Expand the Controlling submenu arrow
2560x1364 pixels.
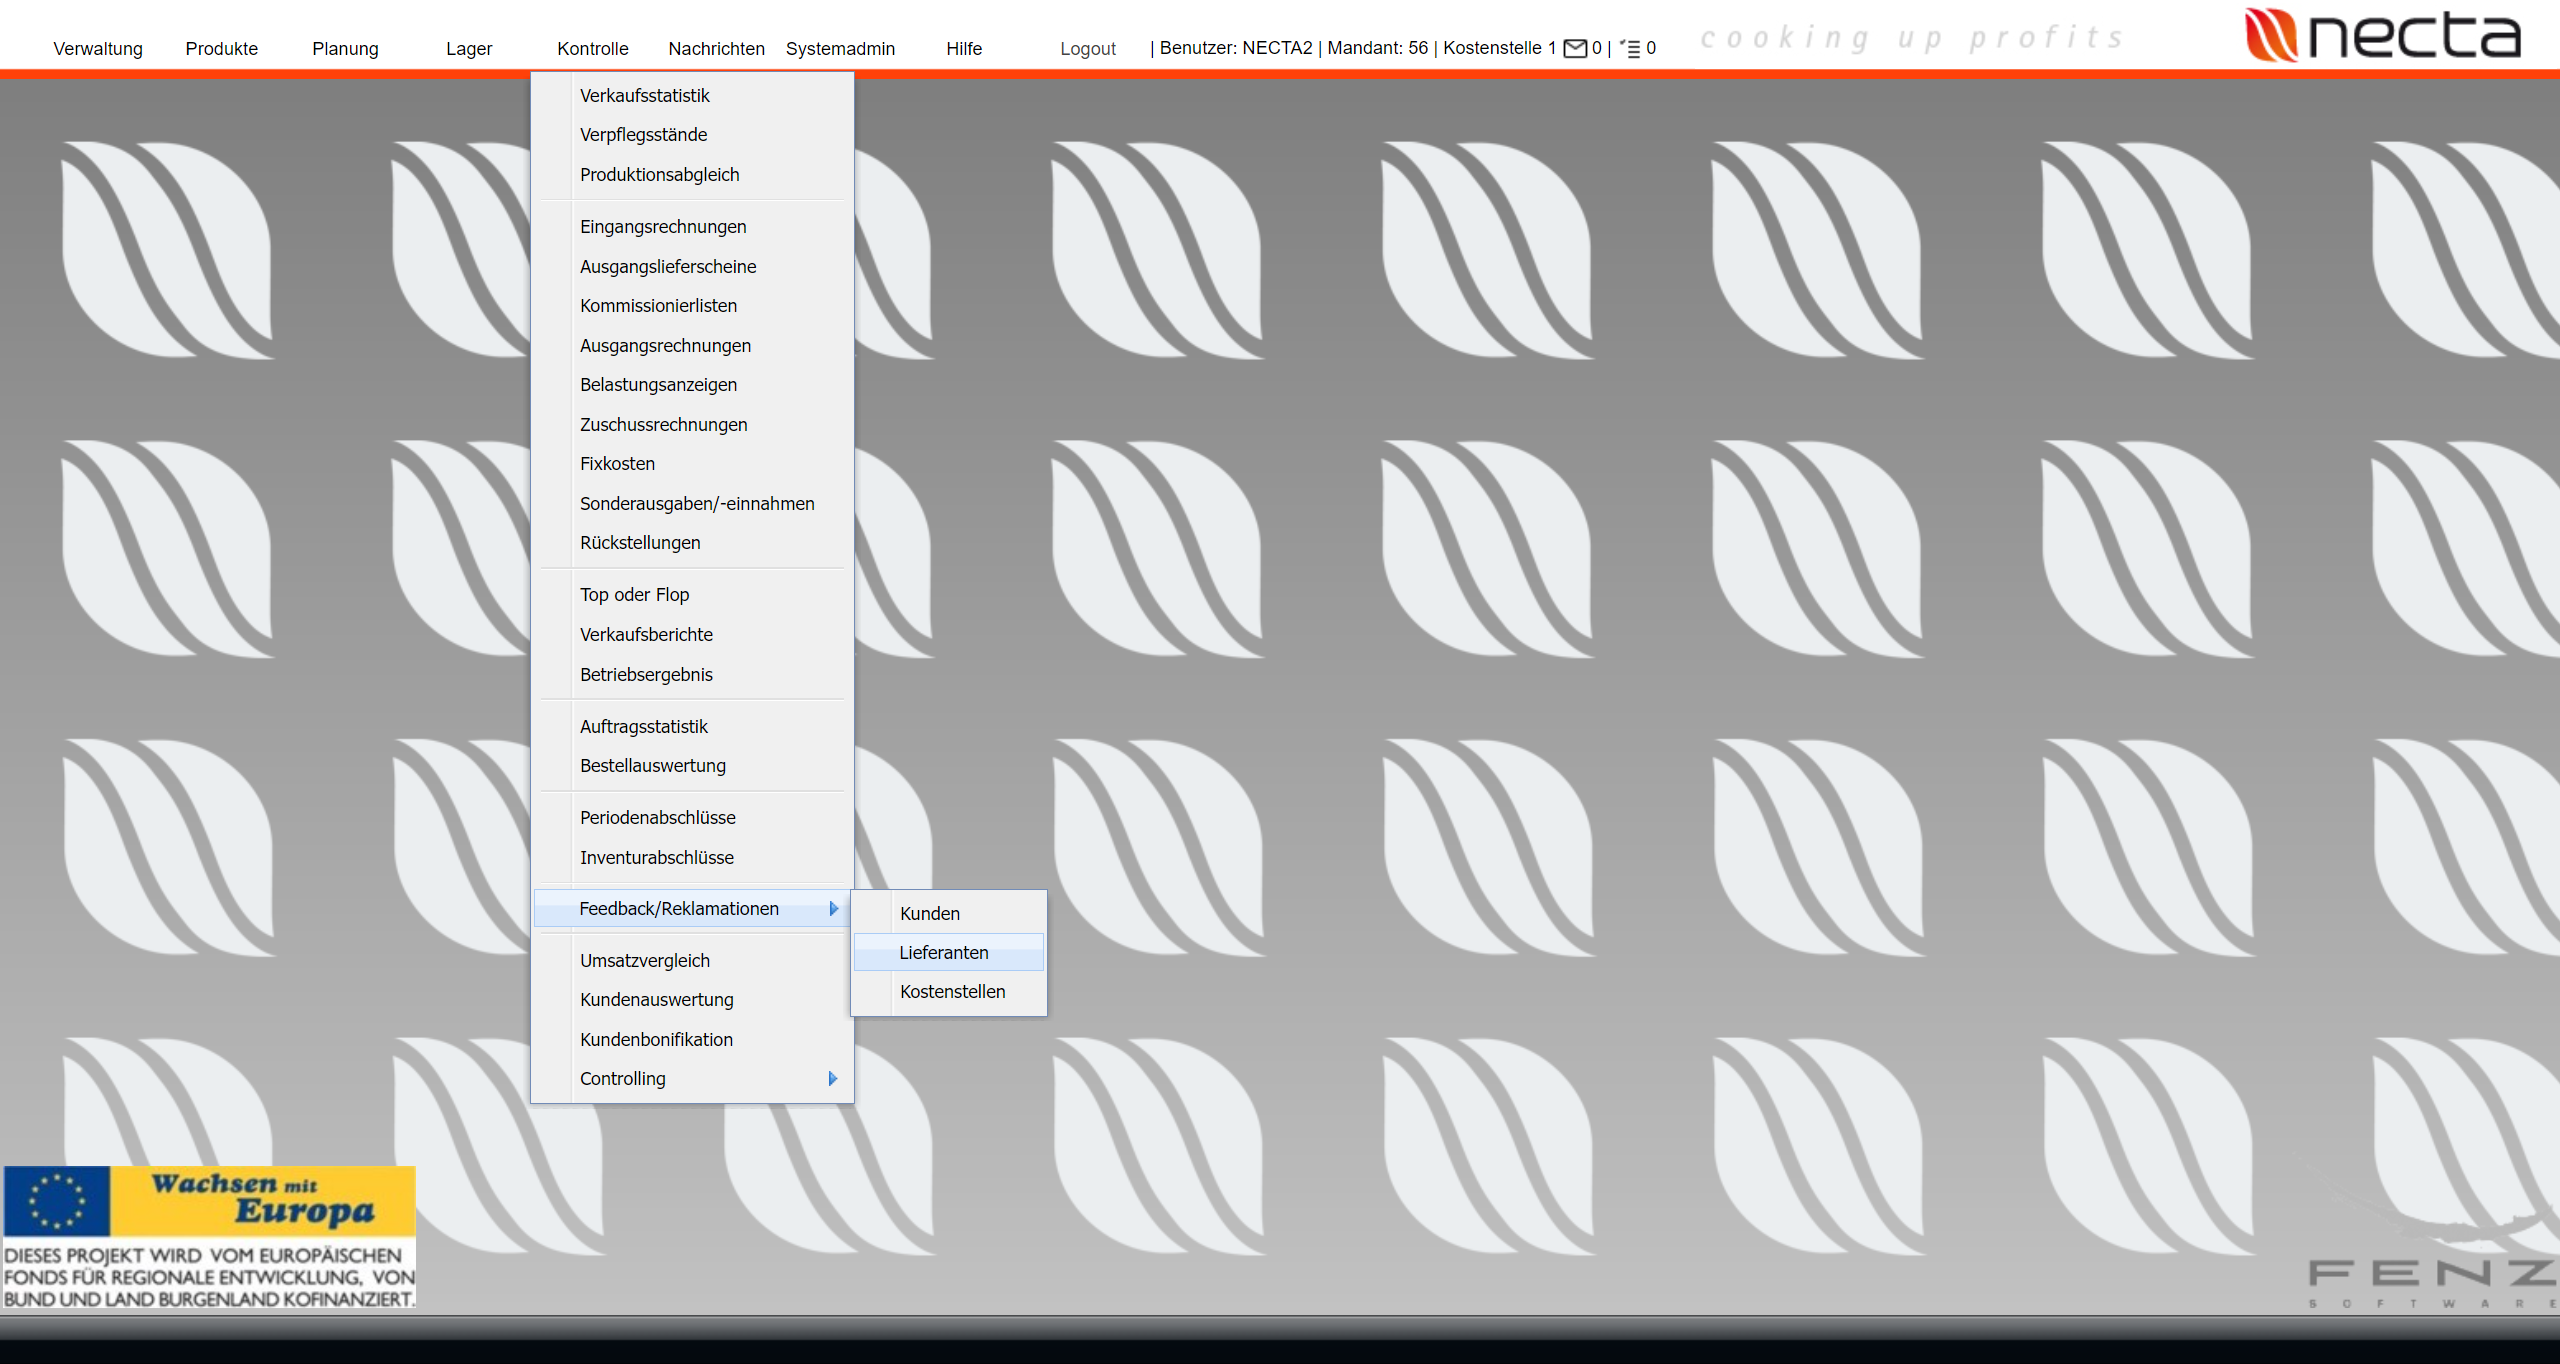833,1078
